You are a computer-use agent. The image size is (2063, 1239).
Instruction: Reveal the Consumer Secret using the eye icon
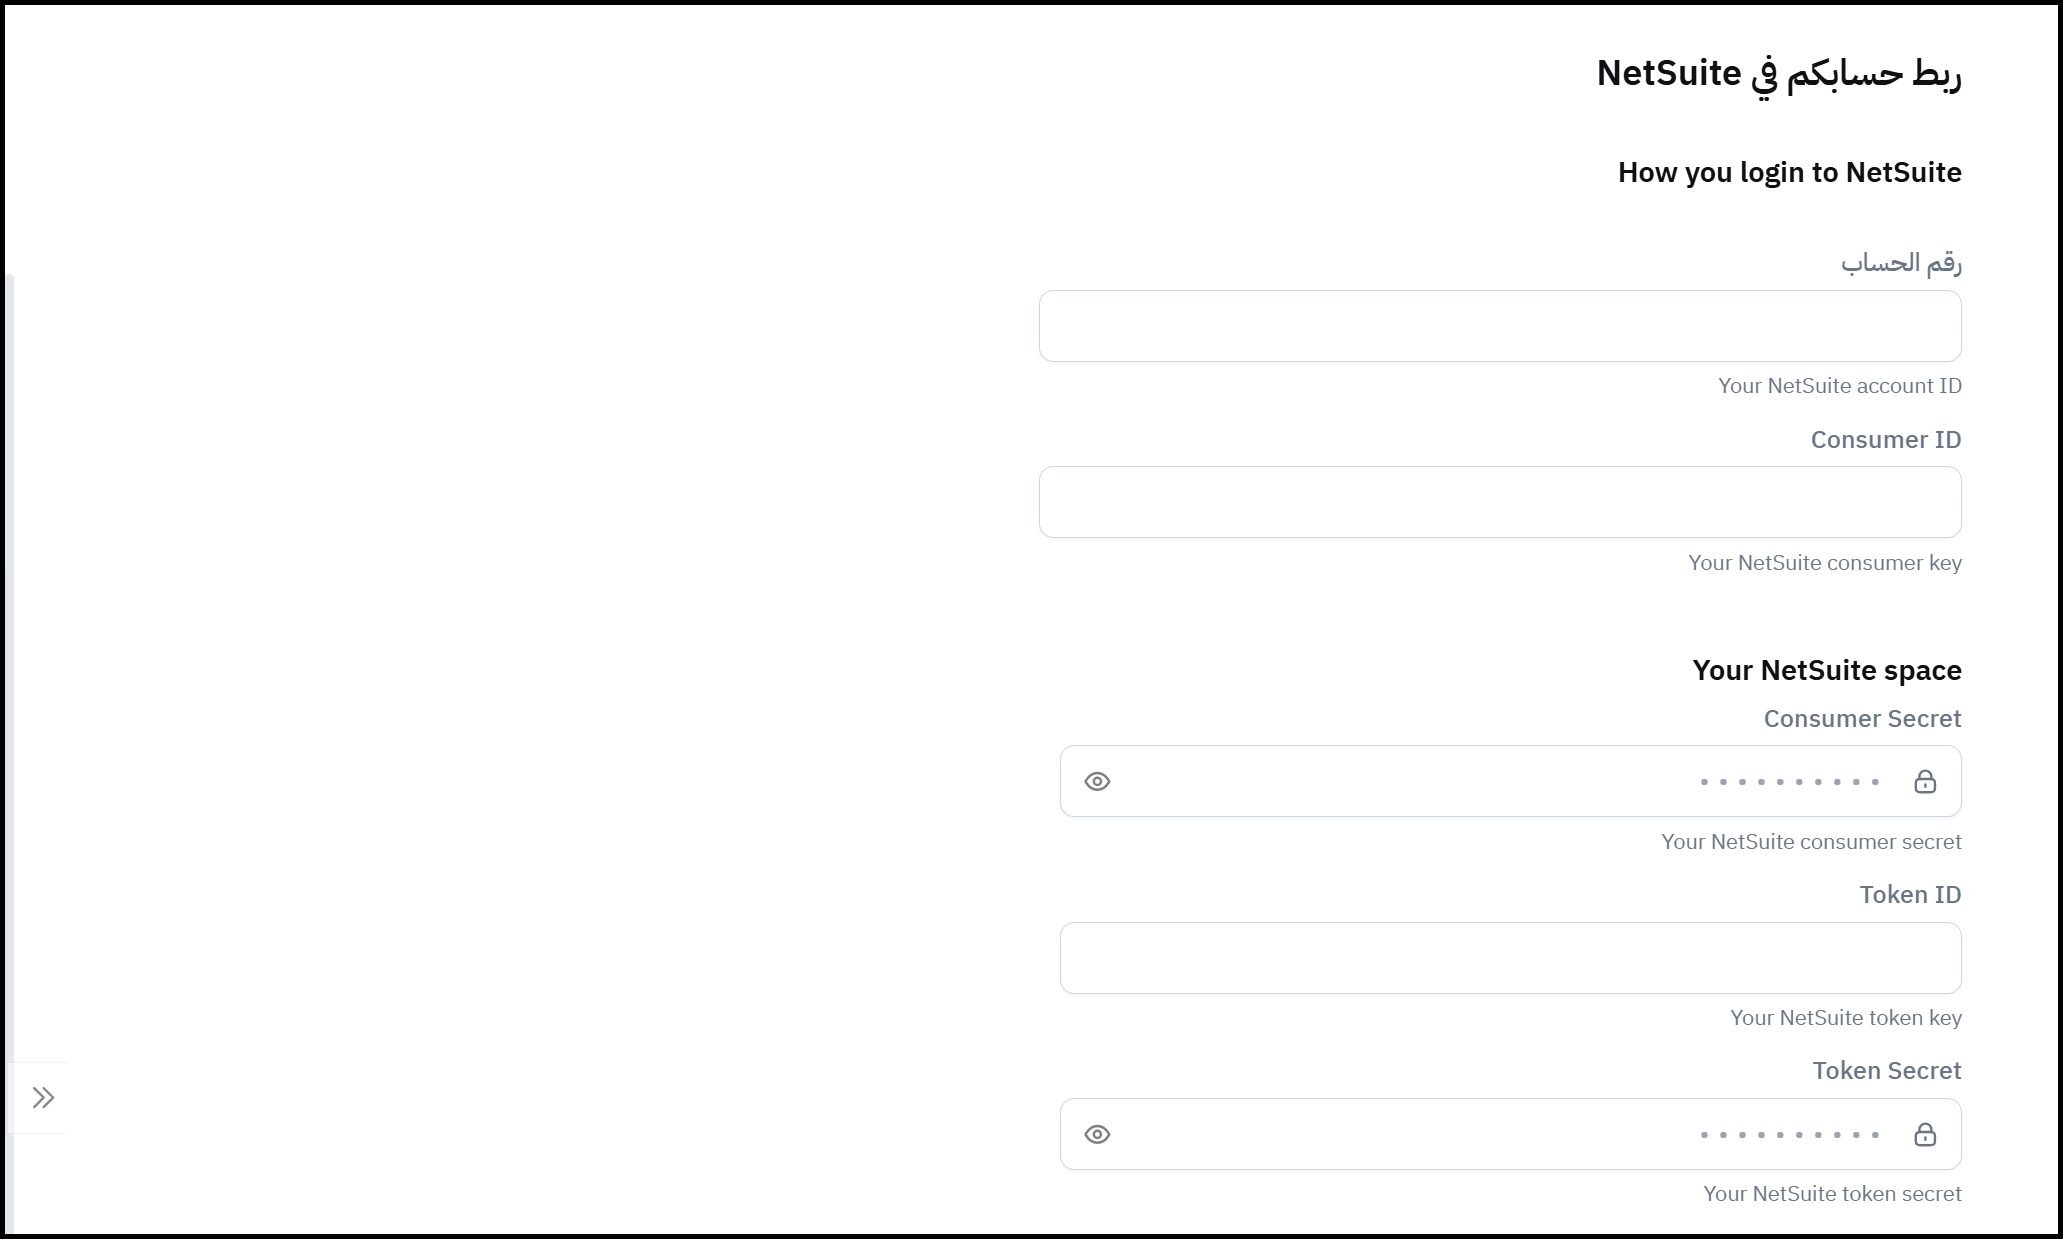(x=1097, y=782)
